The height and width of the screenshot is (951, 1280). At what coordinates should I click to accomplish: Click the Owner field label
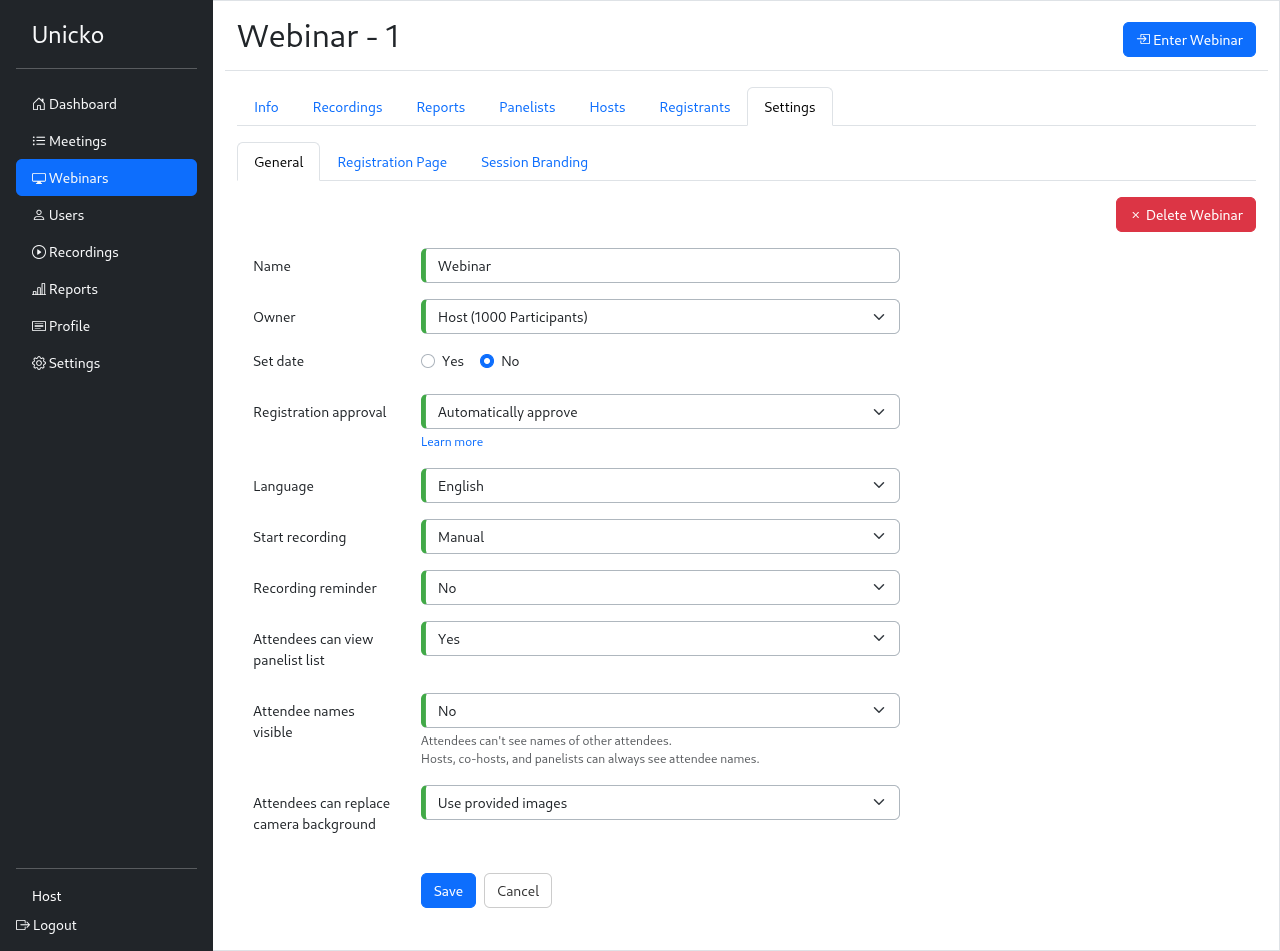(275, 317)
